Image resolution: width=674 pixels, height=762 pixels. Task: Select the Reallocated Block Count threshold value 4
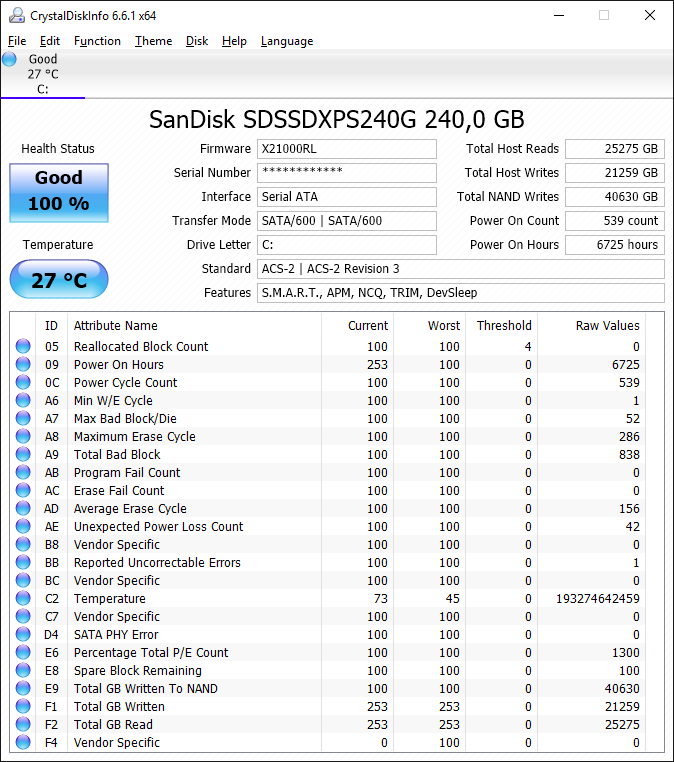528,347
